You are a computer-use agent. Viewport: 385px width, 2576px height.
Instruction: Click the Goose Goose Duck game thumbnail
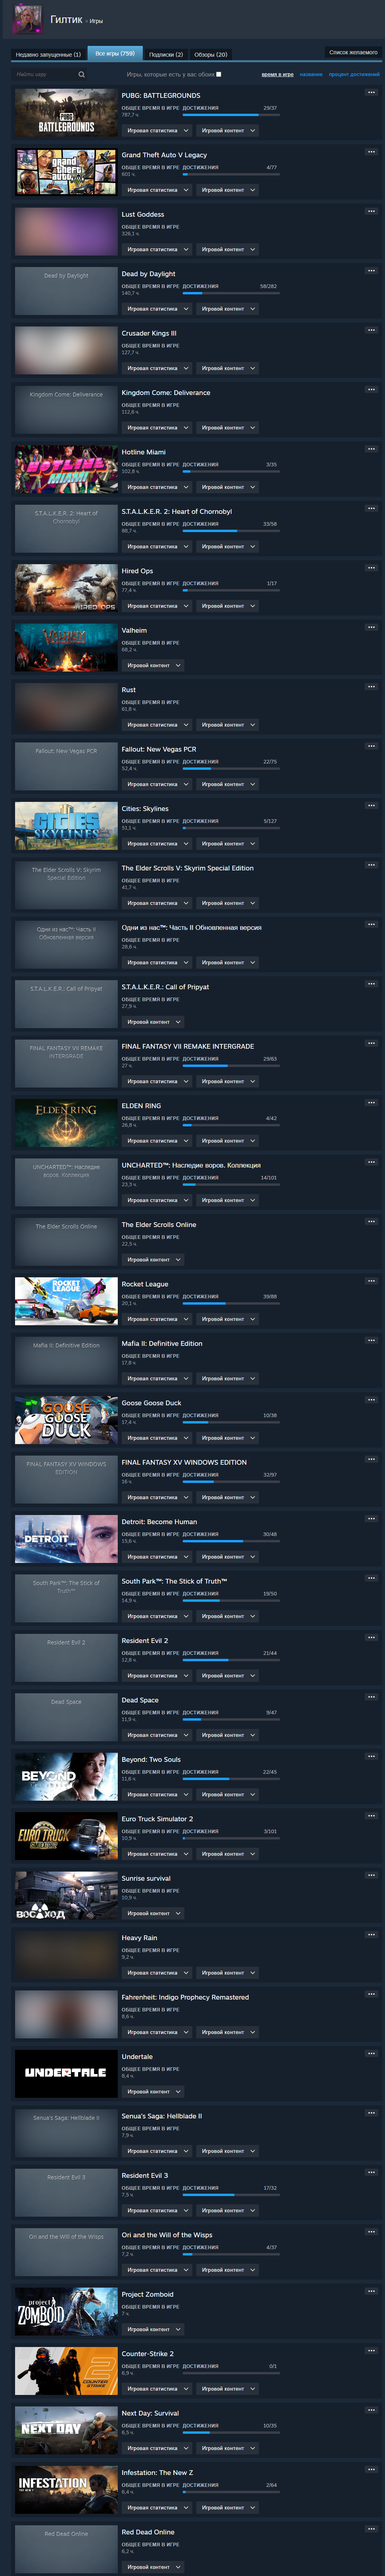66,1420
